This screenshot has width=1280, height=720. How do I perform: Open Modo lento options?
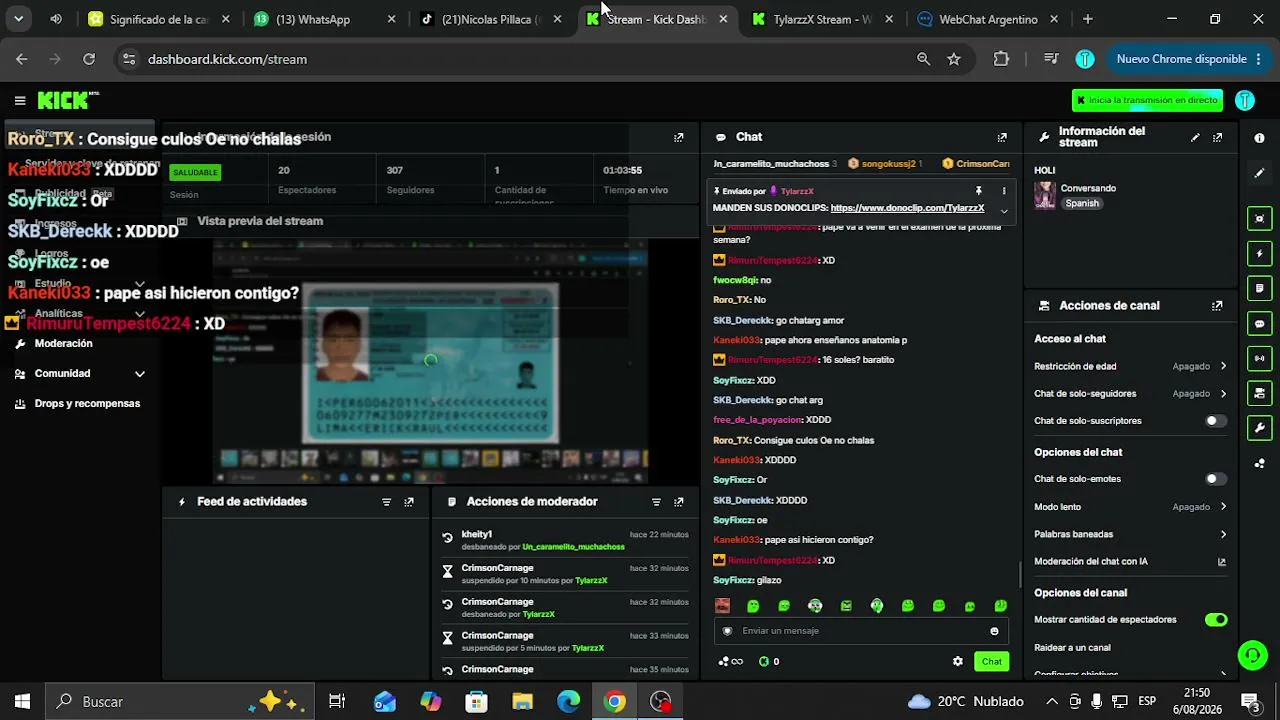(1130, 507)
